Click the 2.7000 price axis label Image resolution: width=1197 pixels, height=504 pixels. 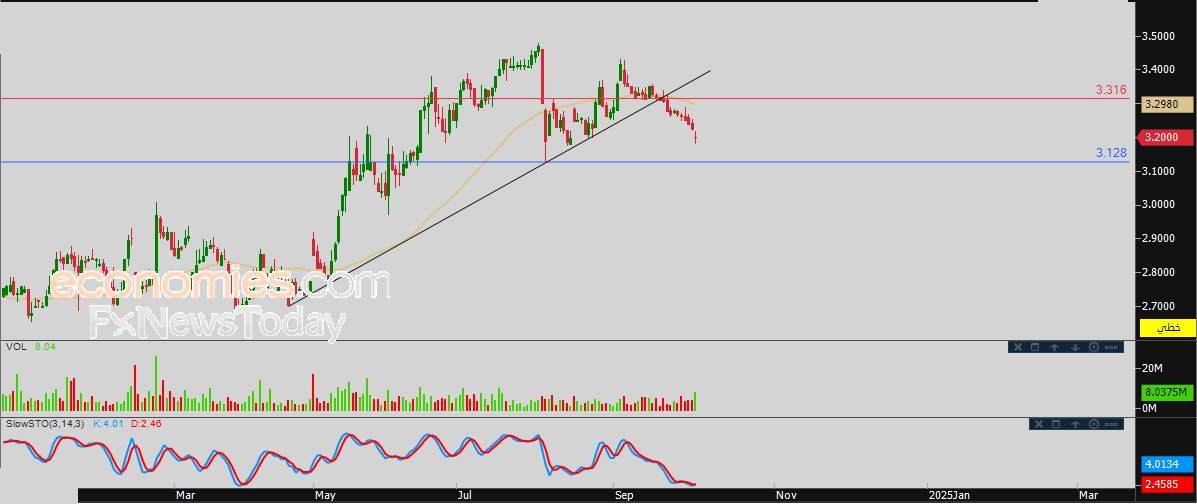click(1158, 305)
